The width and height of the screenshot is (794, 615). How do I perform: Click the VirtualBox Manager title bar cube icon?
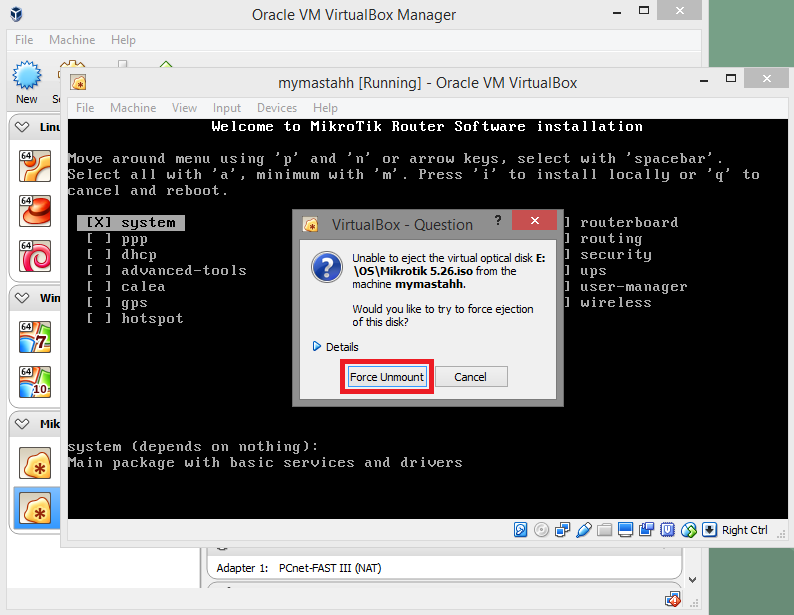click(16, 14)
